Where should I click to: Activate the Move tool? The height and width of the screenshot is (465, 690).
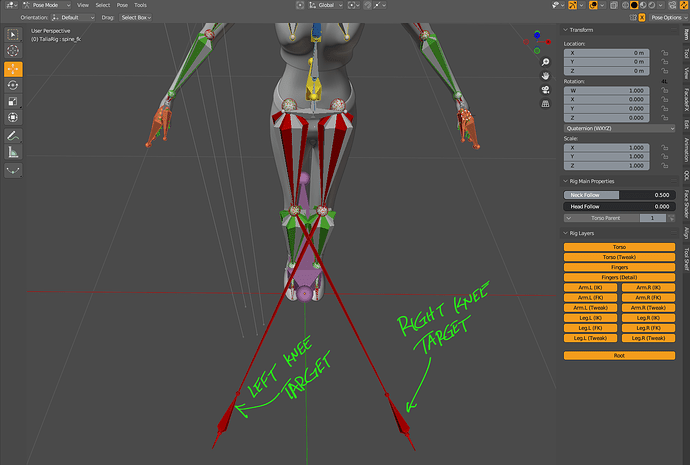tap(13, 69)
